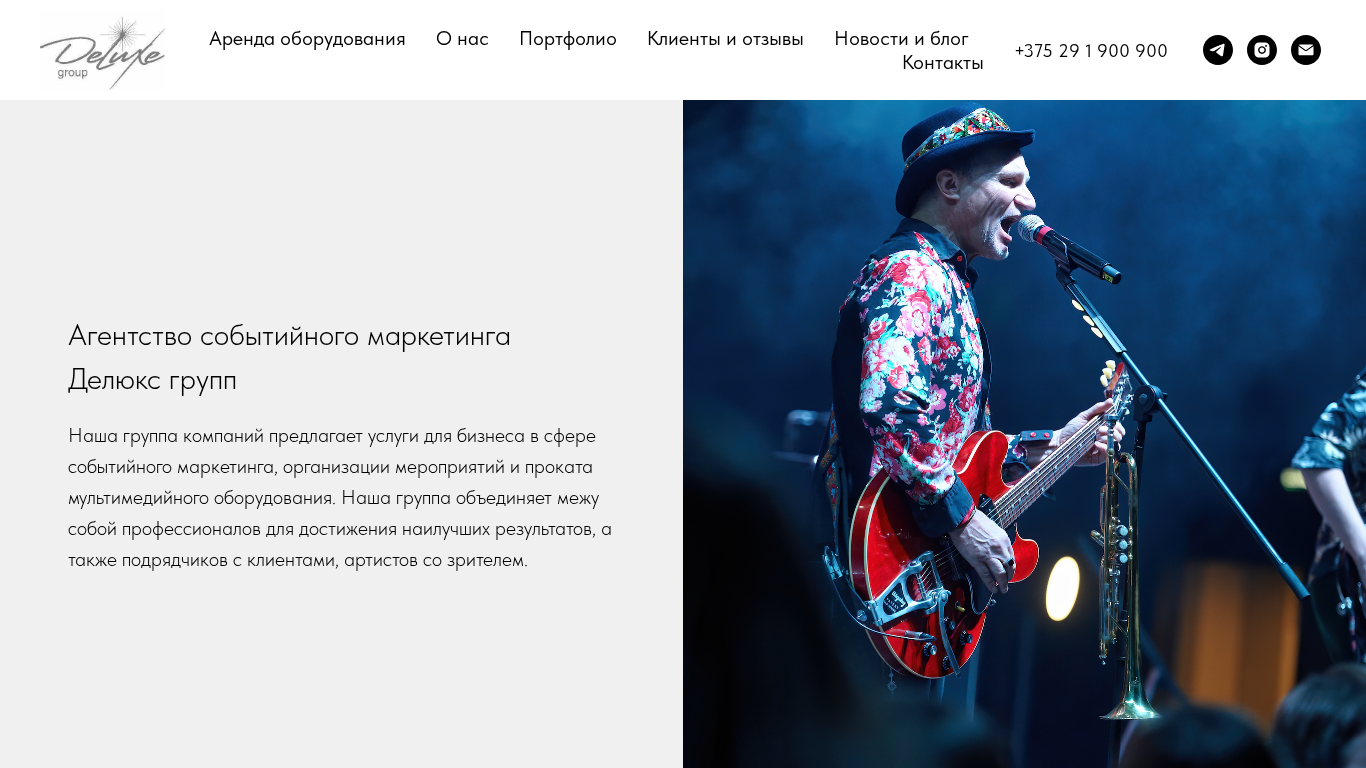Click the Делюкс групп heading line
The width and height of the screenshot is (1366, 768).
152,381
